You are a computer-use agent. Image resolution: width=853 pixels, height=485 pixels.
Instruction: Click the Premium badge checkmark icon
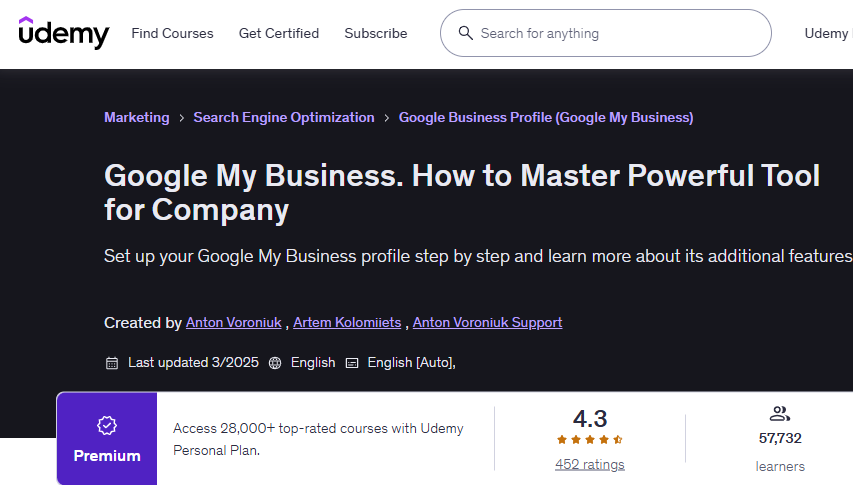pyautogui.click(x=107, y=426)
